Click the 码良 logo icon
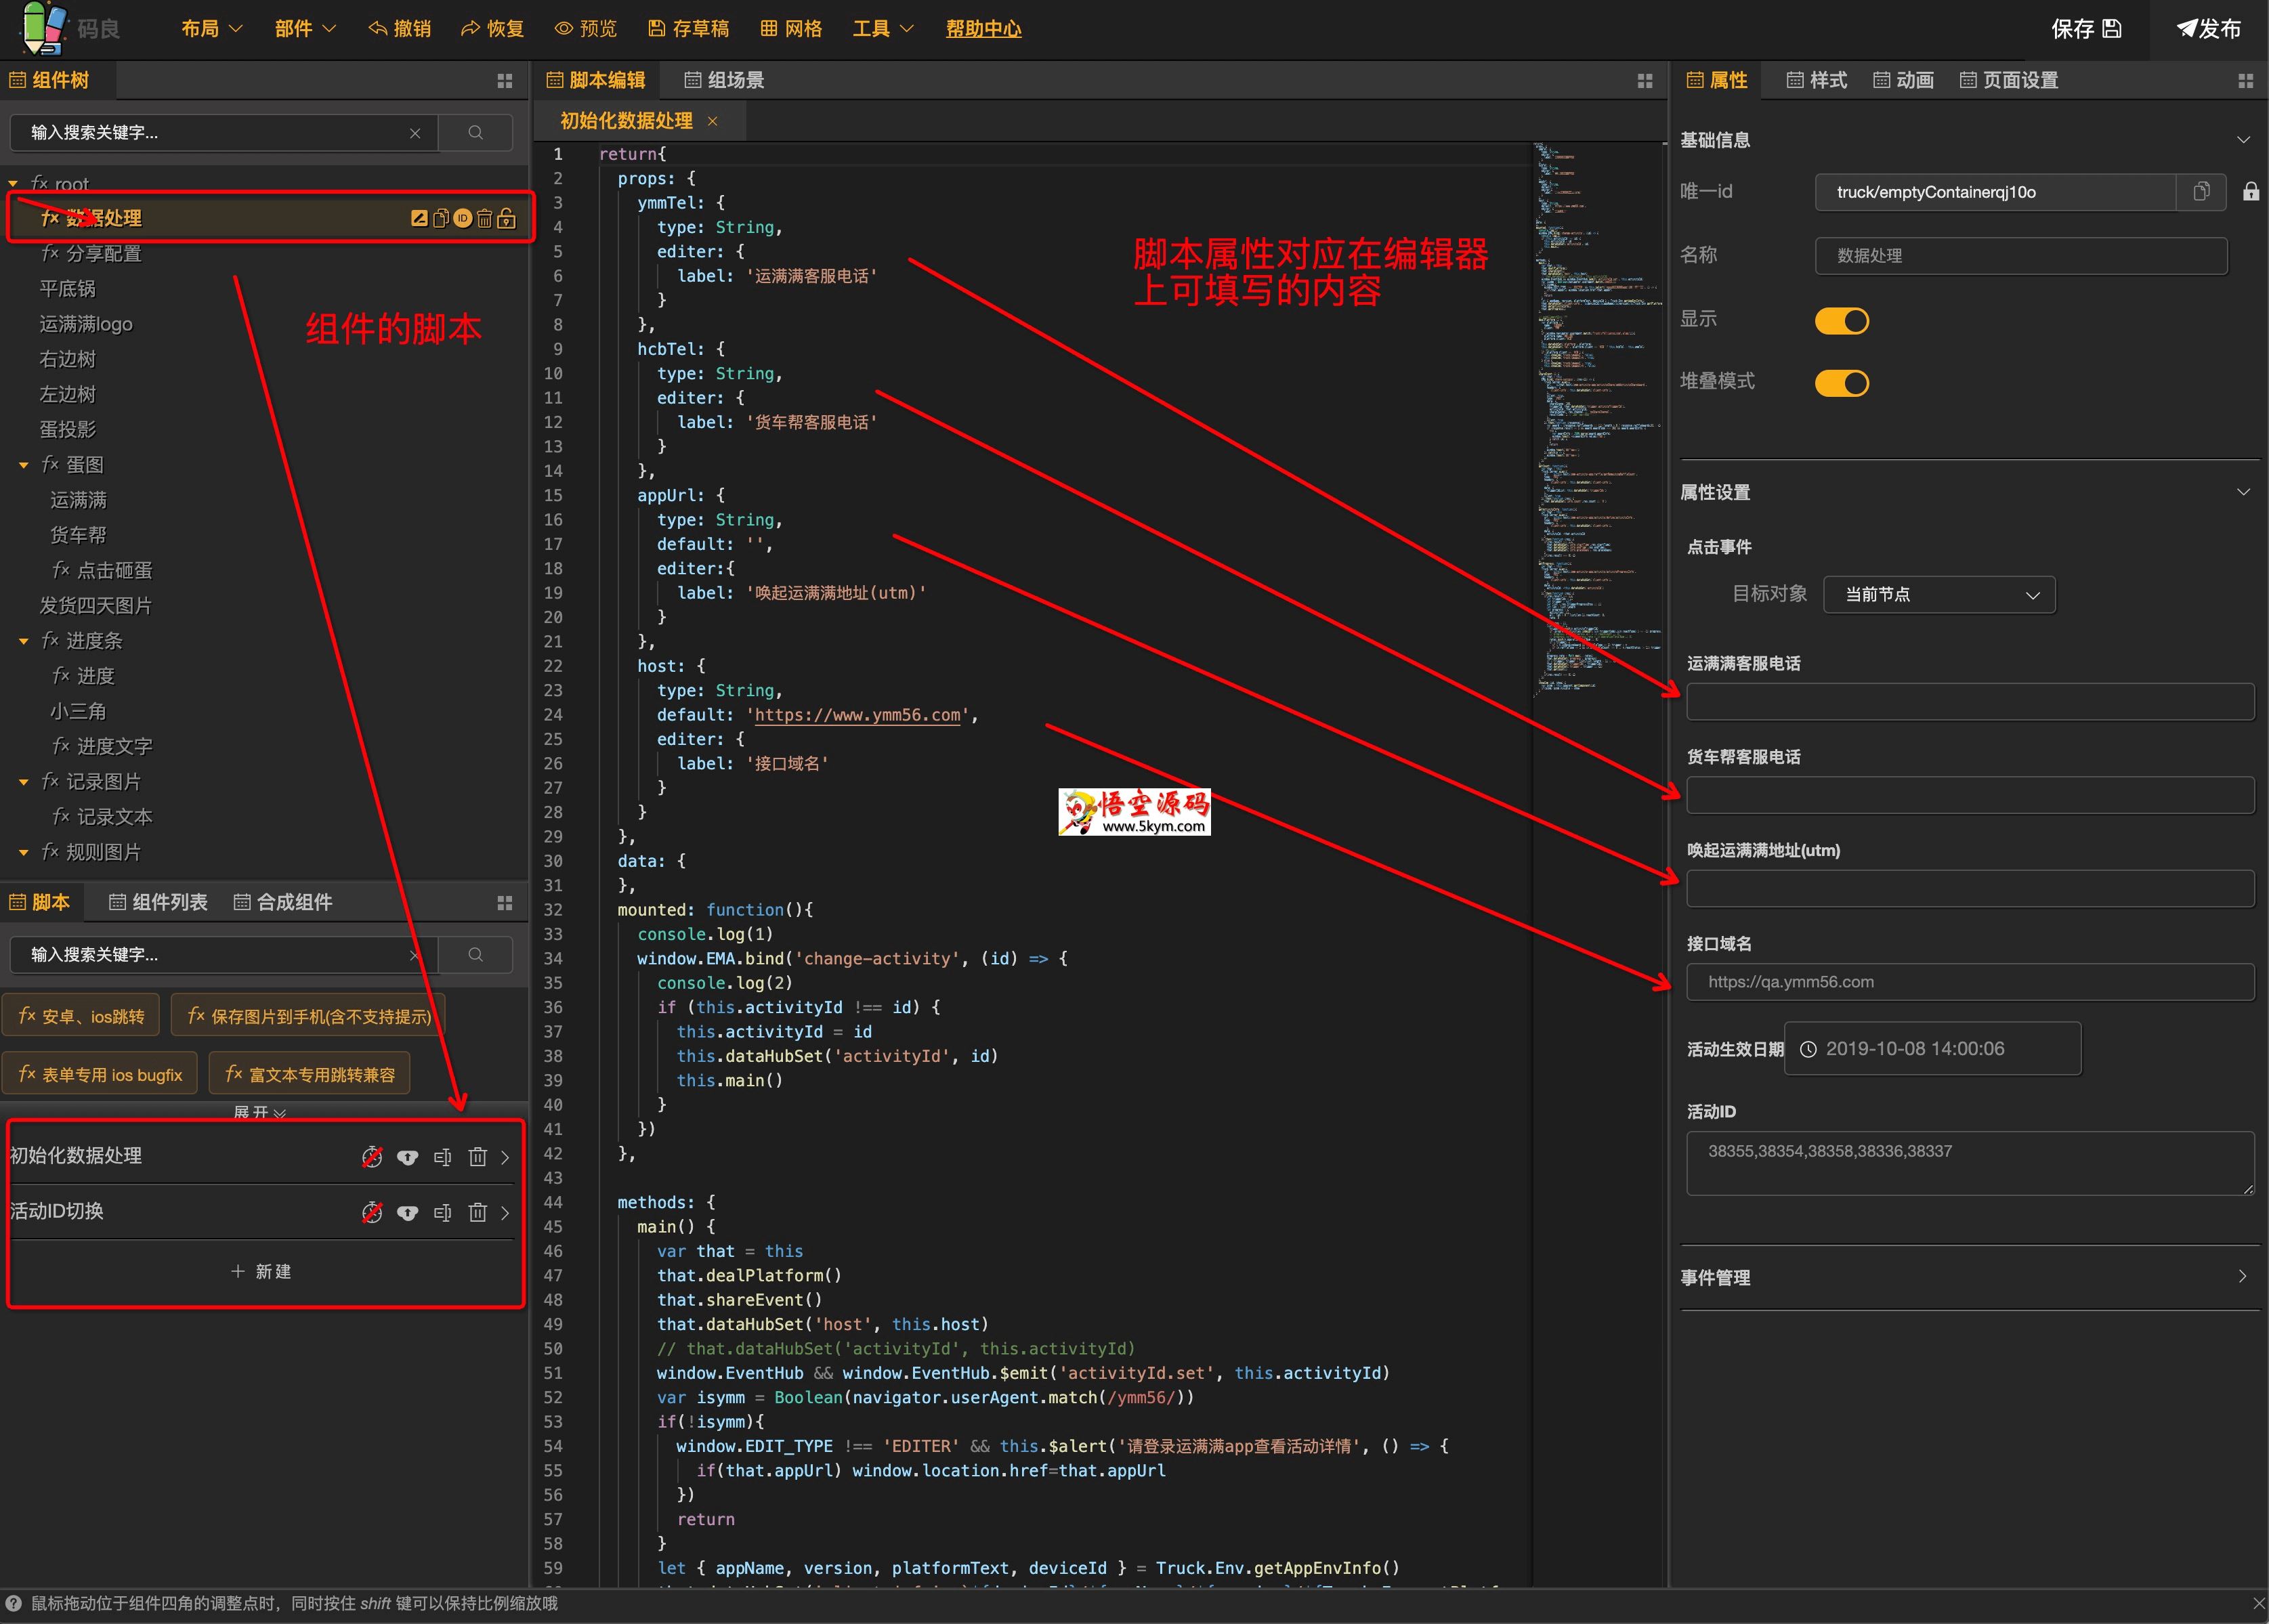Screen dimensions: 2269x1624 tap(44, 28)
